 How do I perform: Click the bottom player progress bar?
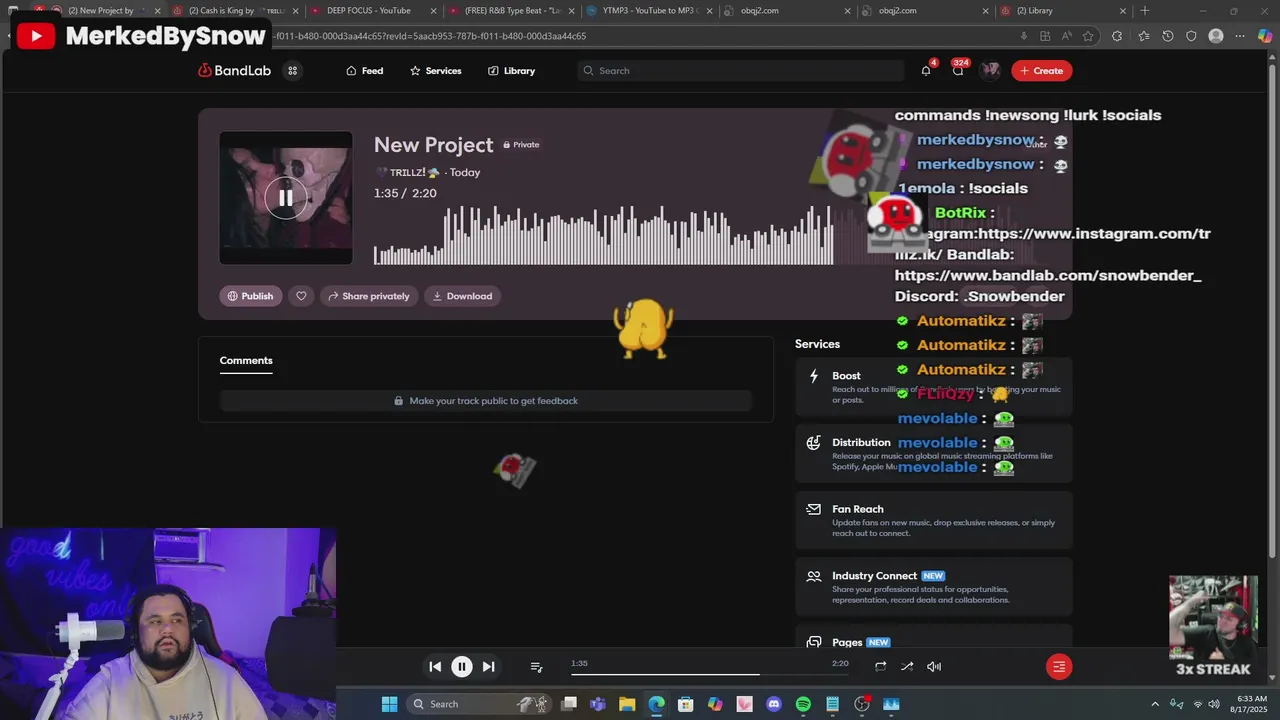pos(710,674)
